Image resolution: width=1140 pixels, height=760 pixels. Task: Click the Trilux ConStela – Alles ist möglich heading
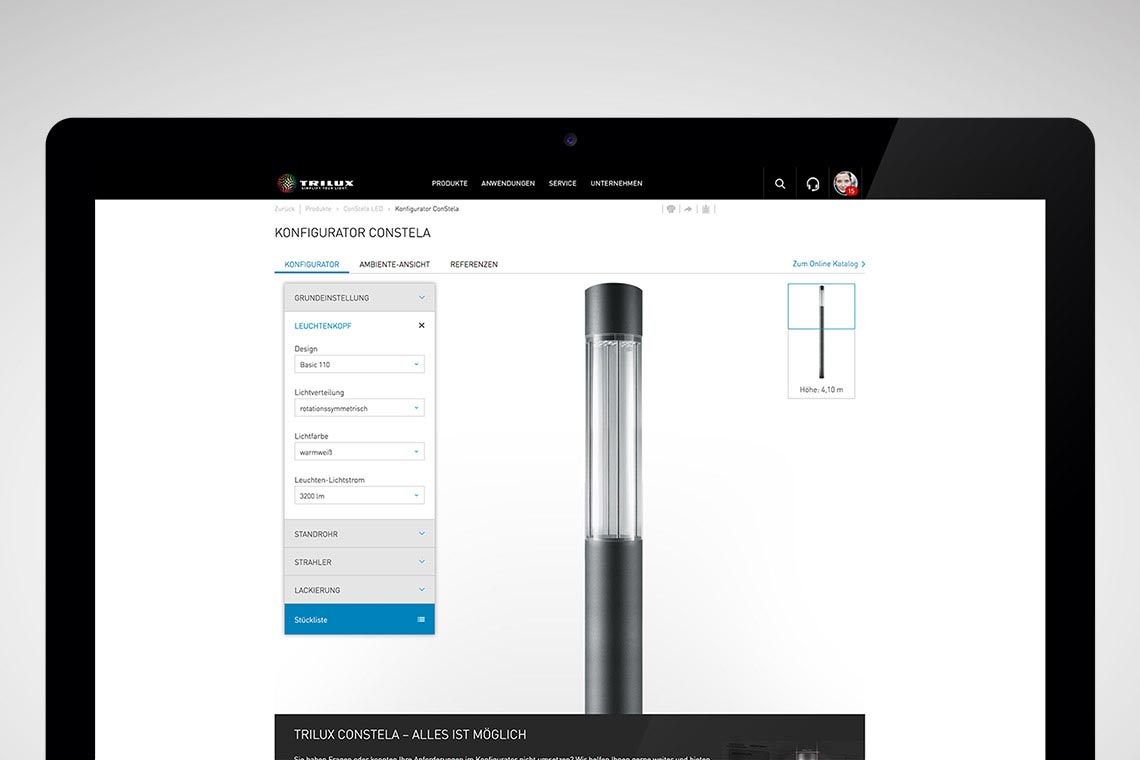tap(410, 735)
